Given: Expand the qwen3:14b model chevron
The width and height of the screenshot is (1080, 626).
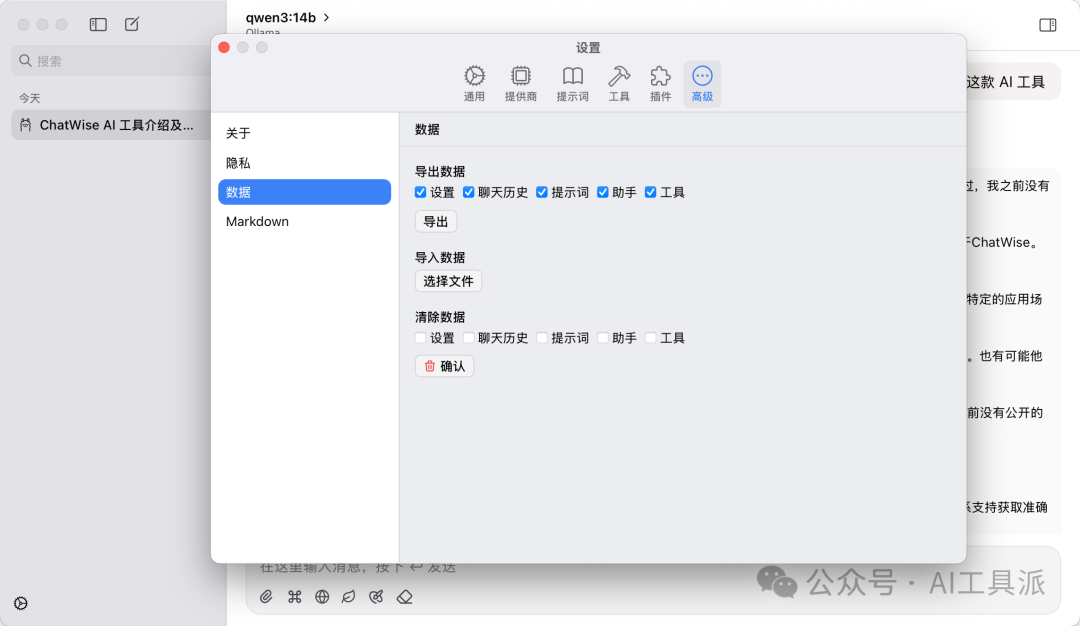Looking at the screenshot, I should coord(326,17).
